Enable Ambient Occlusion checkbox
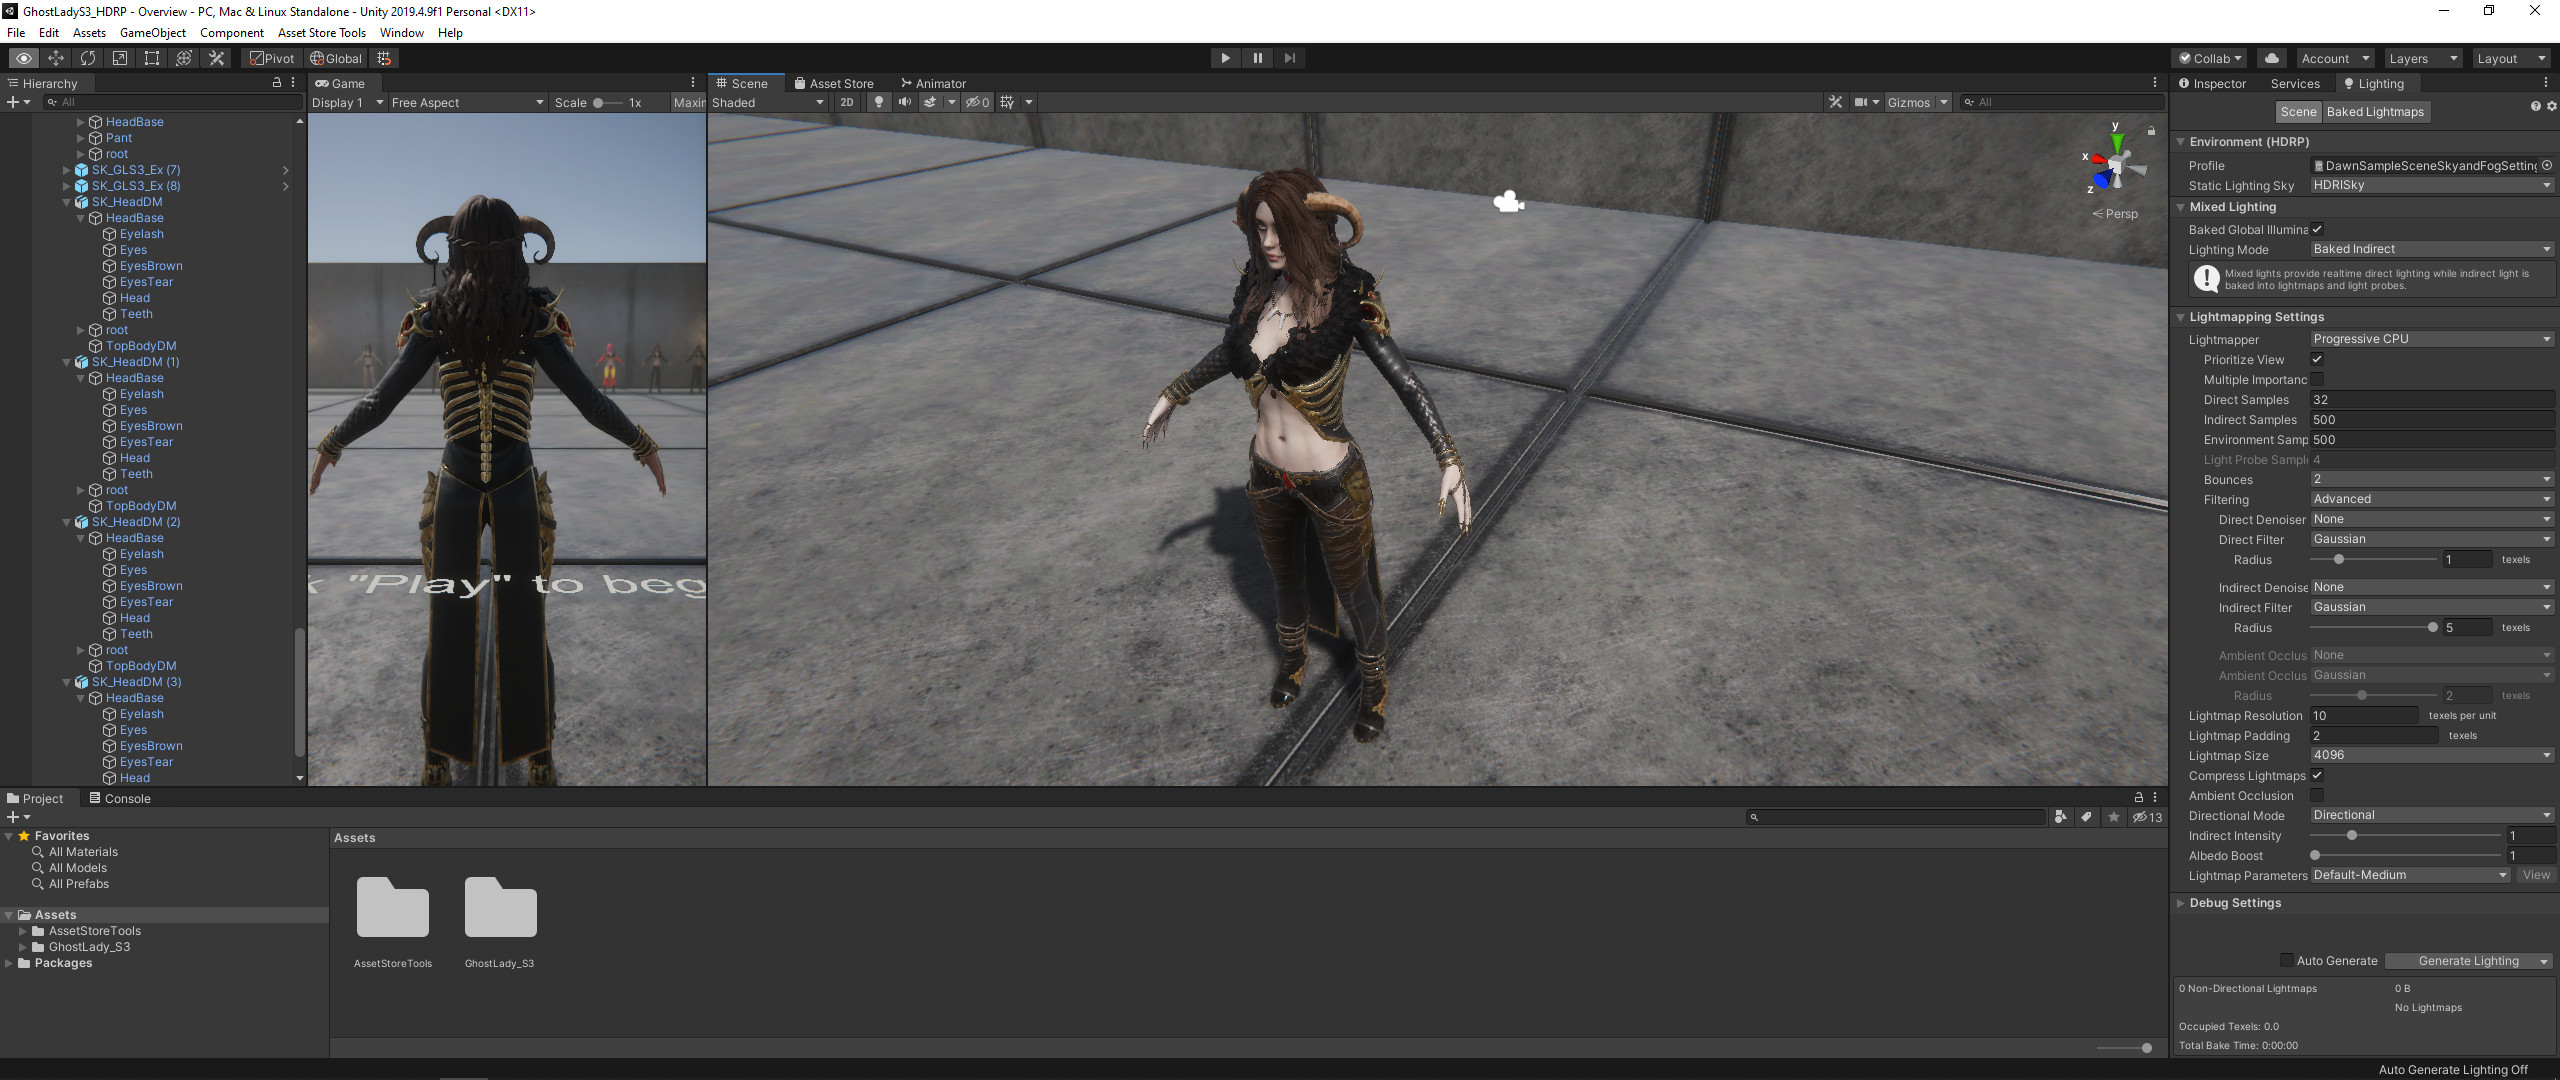2560x1080 pixels. 2317,795
